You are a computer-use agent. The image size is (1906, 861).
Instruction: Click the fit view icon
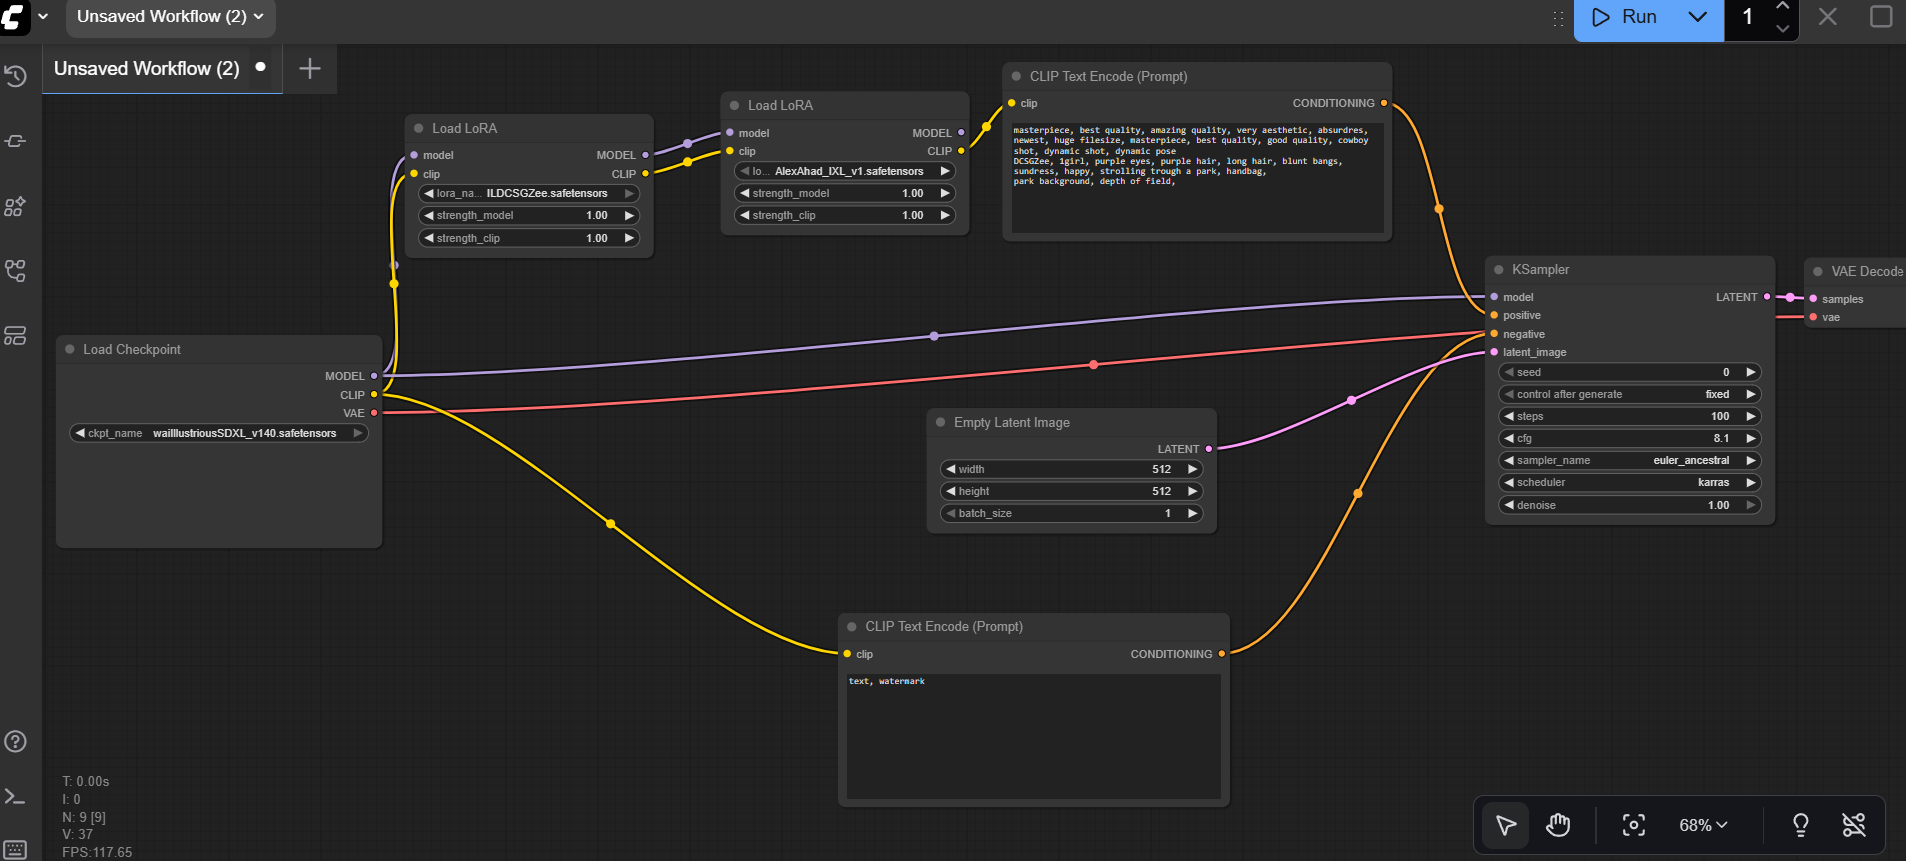pos(1633,825)
